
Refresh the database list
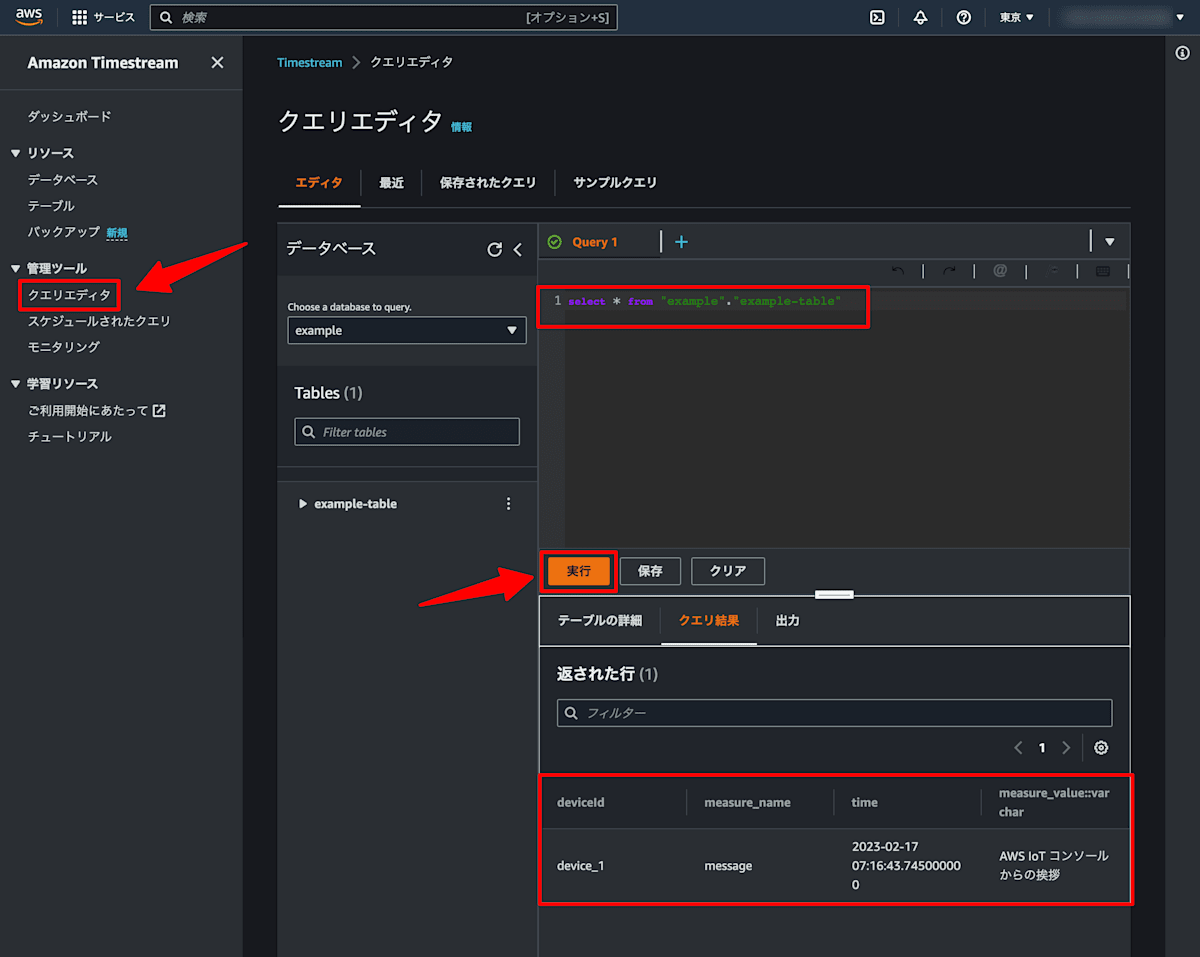(x=494, y=250)
